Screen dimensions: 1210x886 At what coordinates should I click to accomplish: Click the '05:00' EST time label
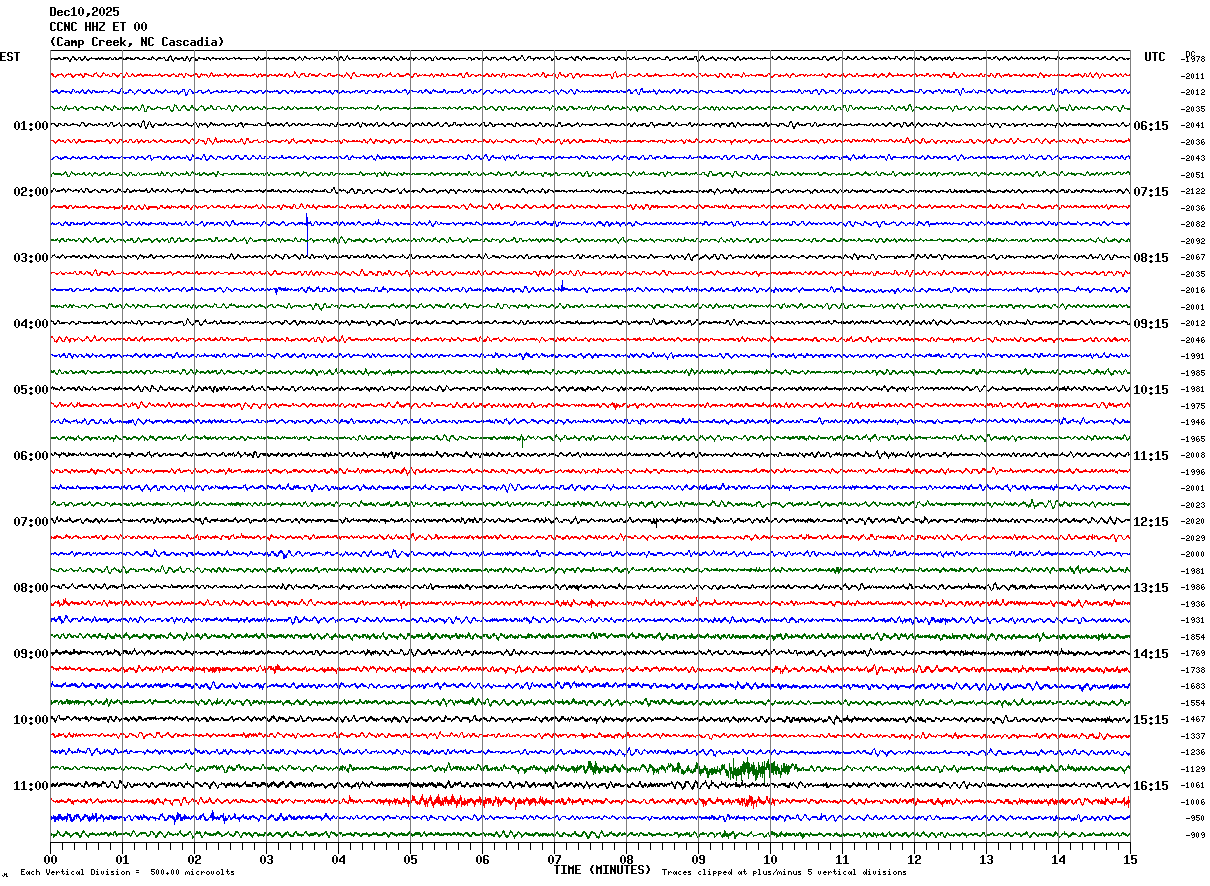point(31,390)
